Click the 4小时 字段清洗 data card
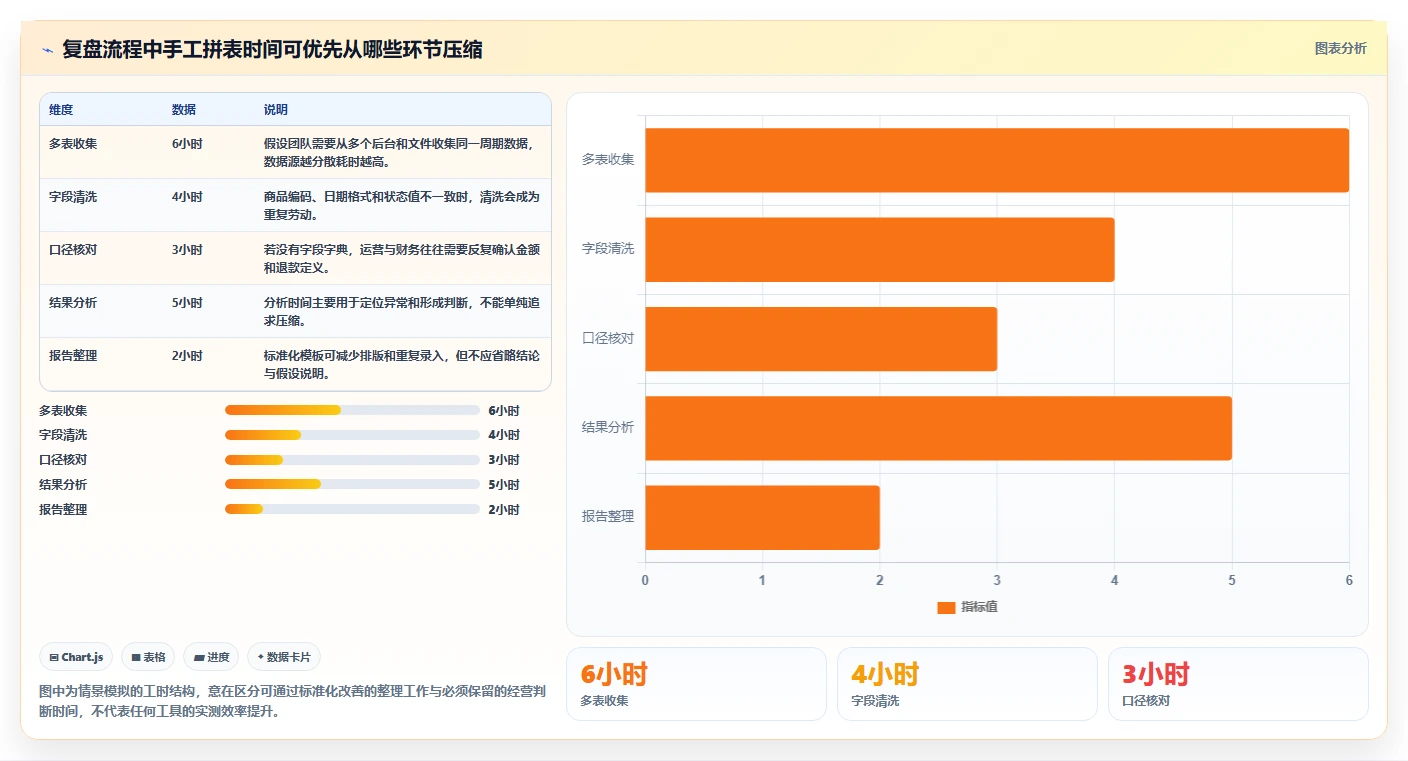The image size is (1408, 761). (967, 684)
